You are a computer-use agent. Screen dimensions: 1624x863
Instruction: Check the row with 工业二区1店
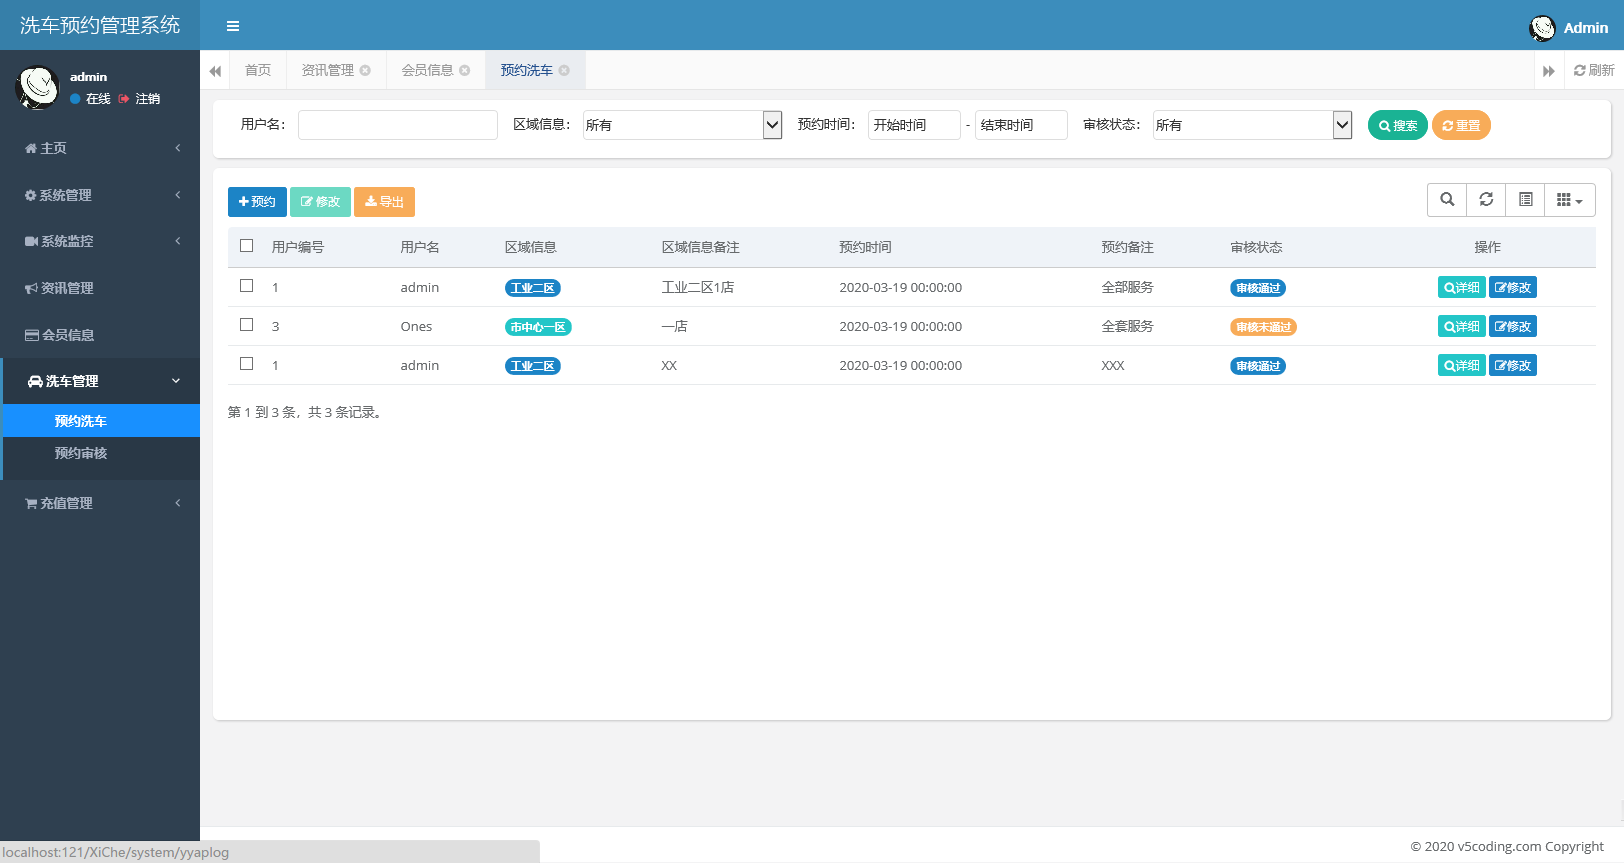tap(247, 286)
